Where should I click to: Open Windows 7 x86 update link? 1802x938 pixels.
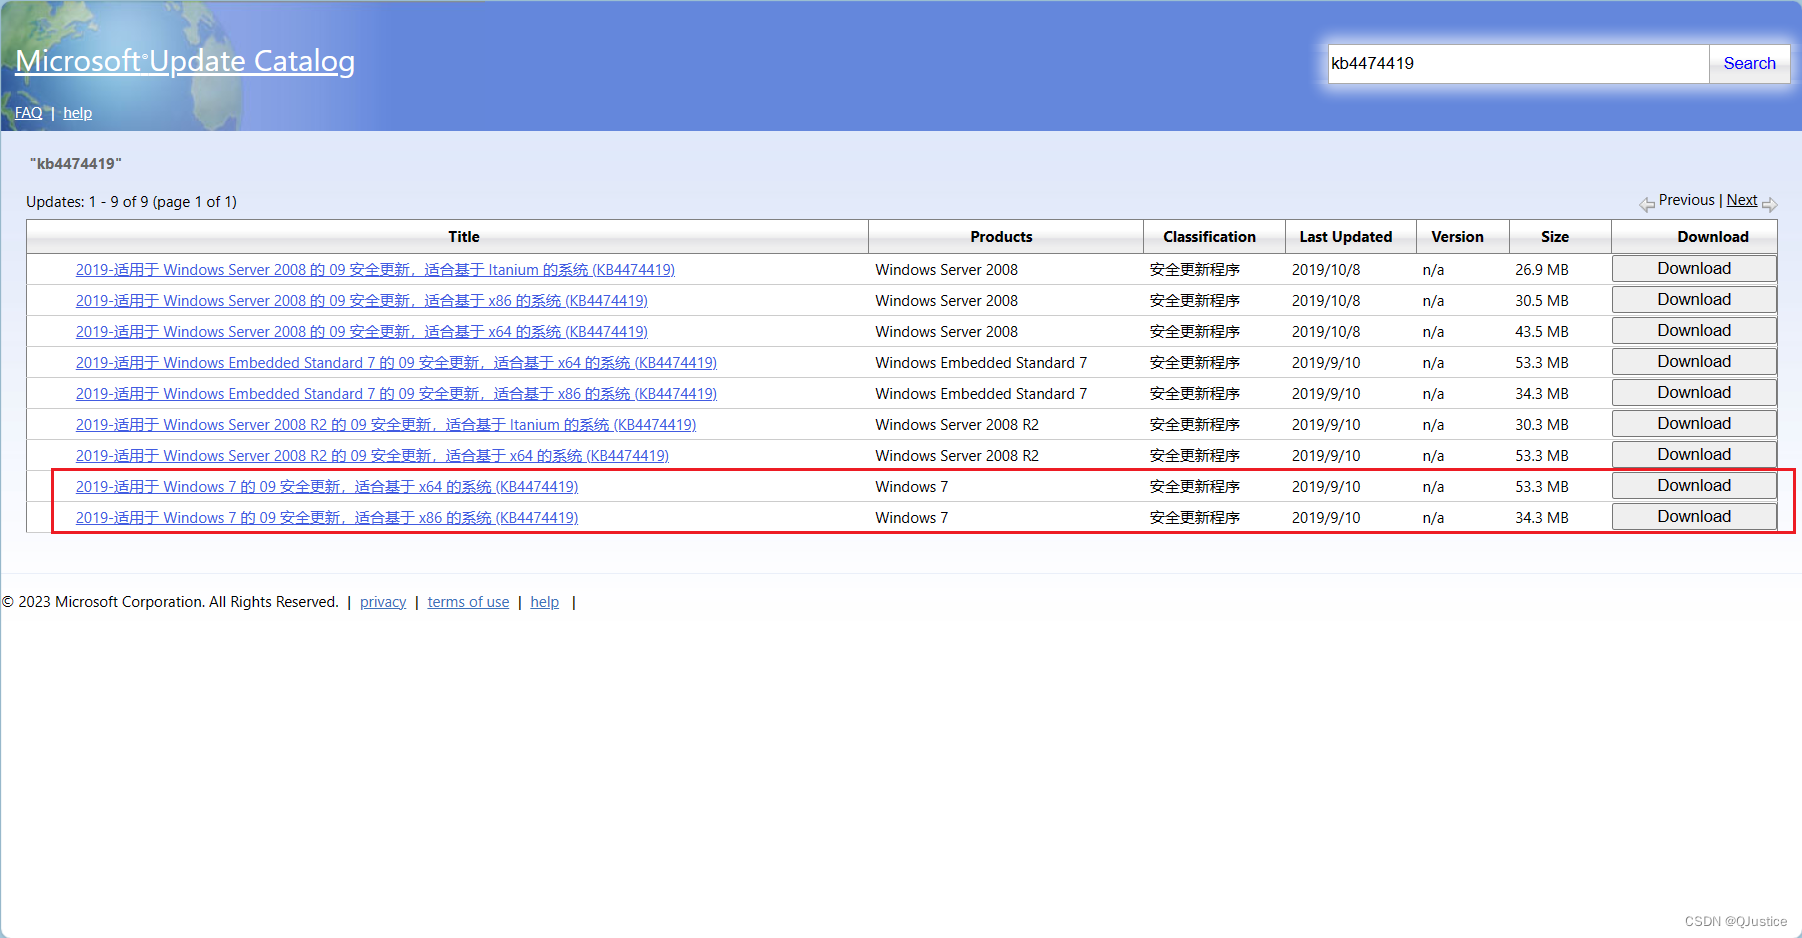(327, 518)
